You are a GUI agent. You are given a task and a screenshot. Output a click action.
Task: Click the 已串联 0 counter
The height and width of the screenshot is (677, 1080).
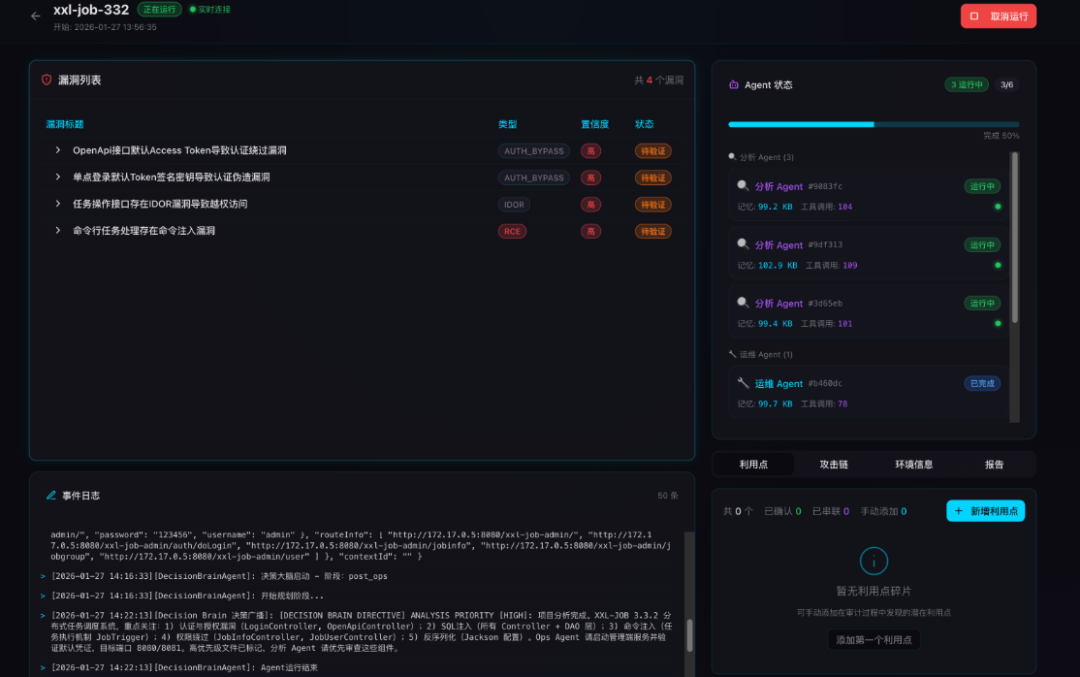pyautogui.click(x=831, y=511)
